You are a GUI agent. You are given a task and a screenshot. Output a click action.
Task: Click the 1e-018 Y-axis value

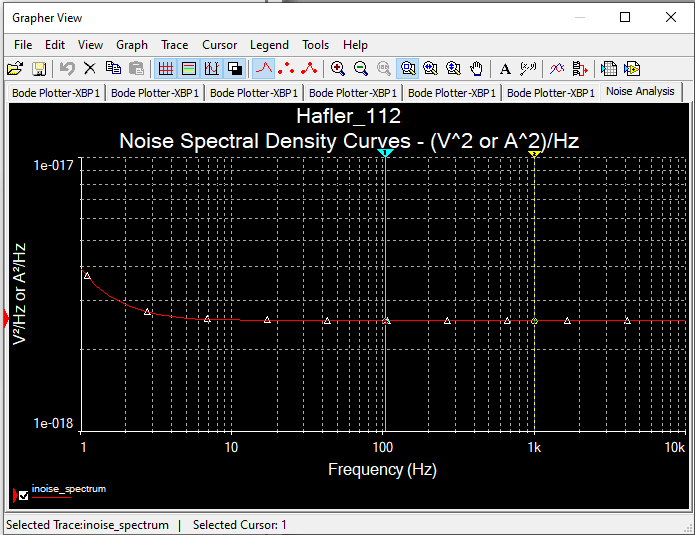(x=53, y=423)
